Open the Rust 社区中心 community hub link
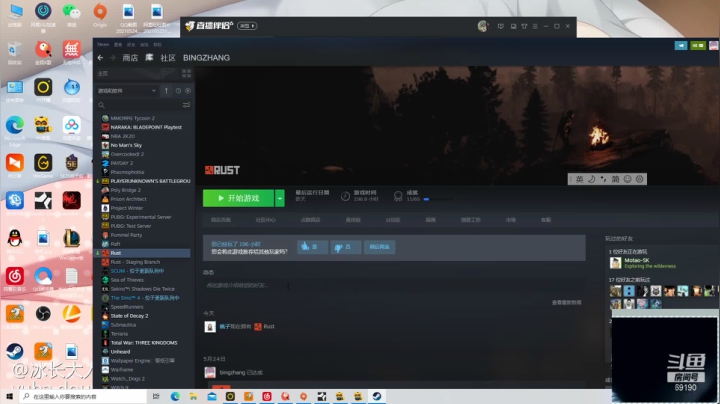The height and width of the screenshot is (404, 720). click(x=265, y=220)
